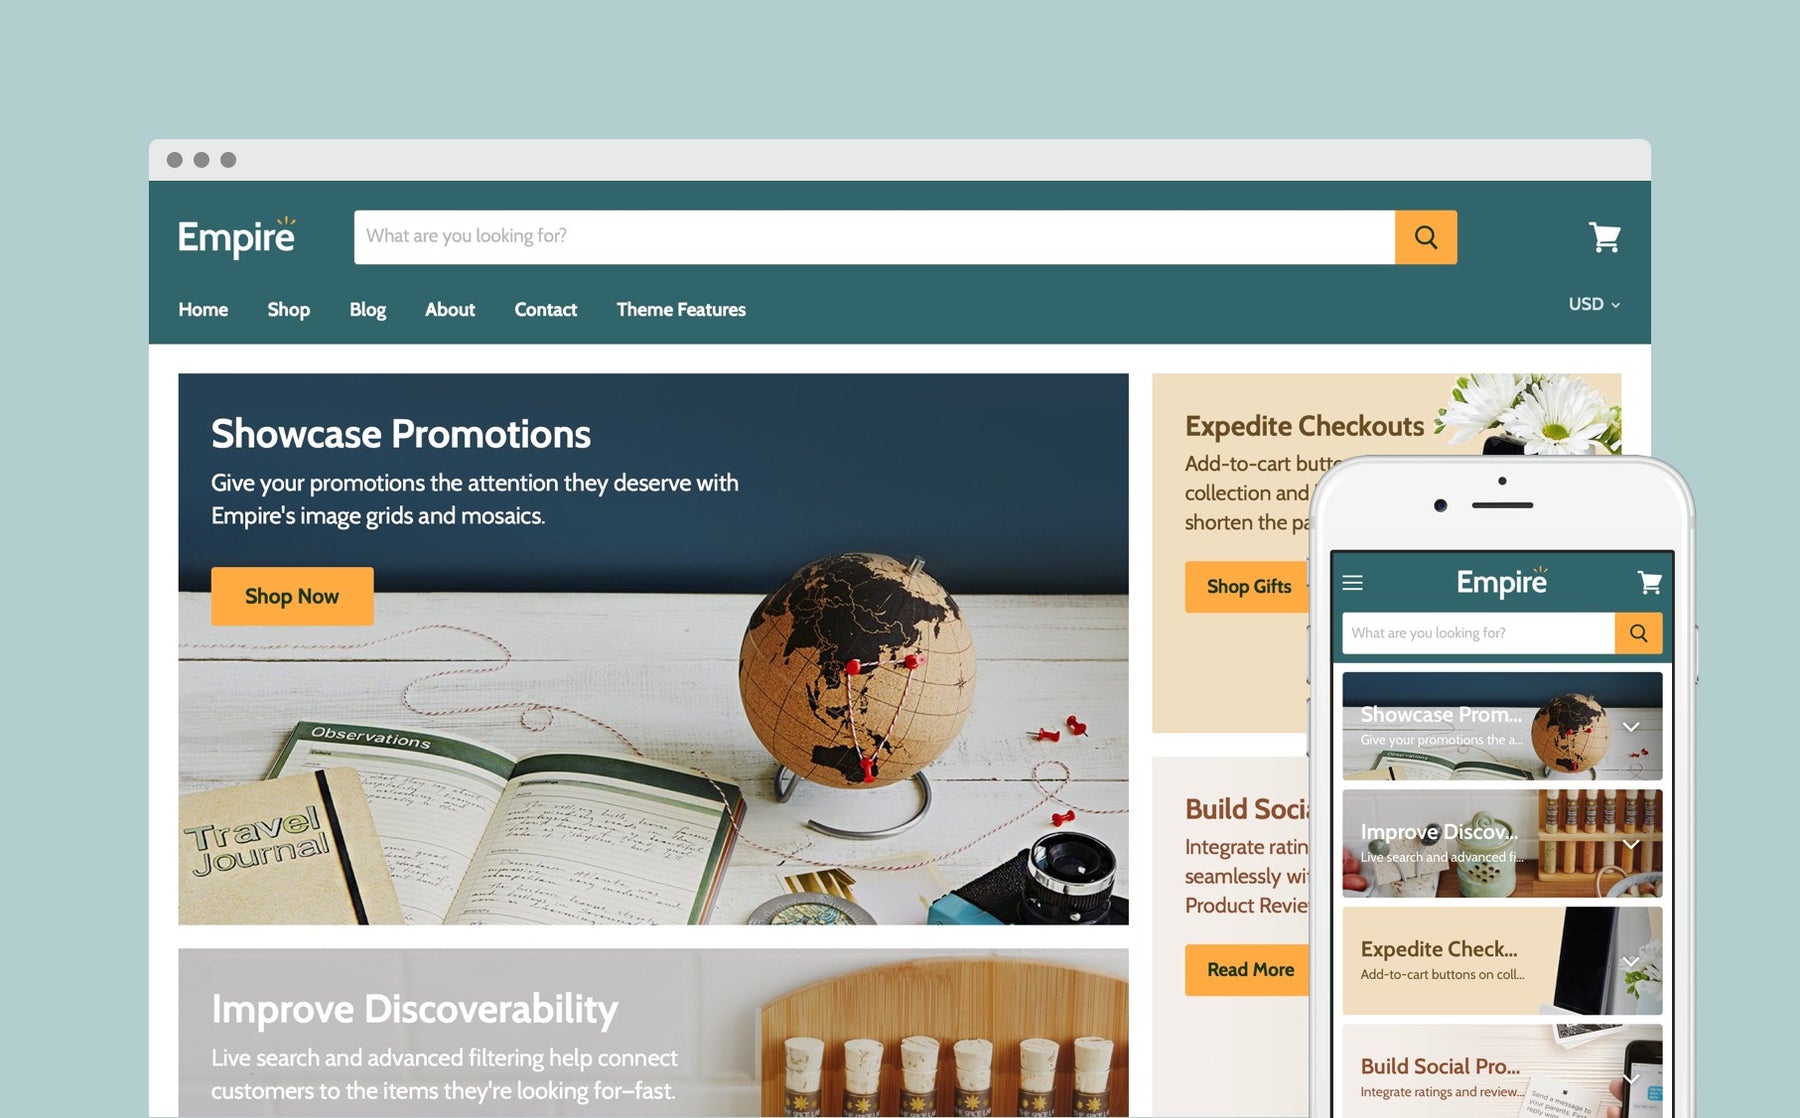Expand the mobile Improve Discoverability card chevron

click(x=1631, y=845)
